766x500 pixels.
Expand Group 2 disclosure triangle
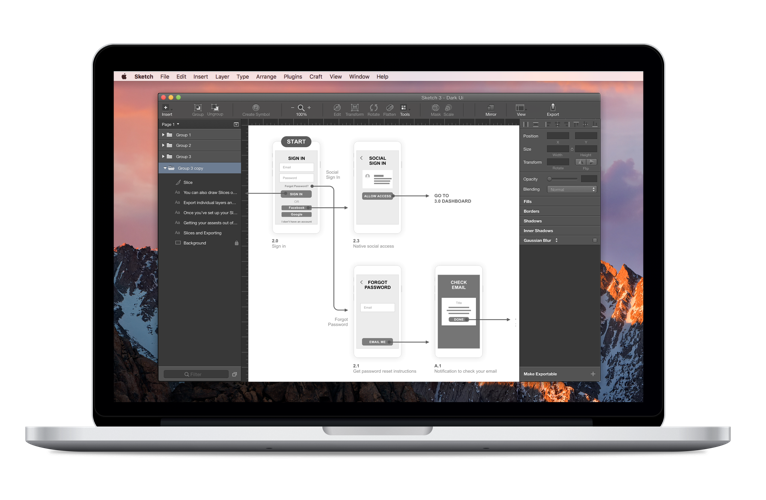point(163,146)
